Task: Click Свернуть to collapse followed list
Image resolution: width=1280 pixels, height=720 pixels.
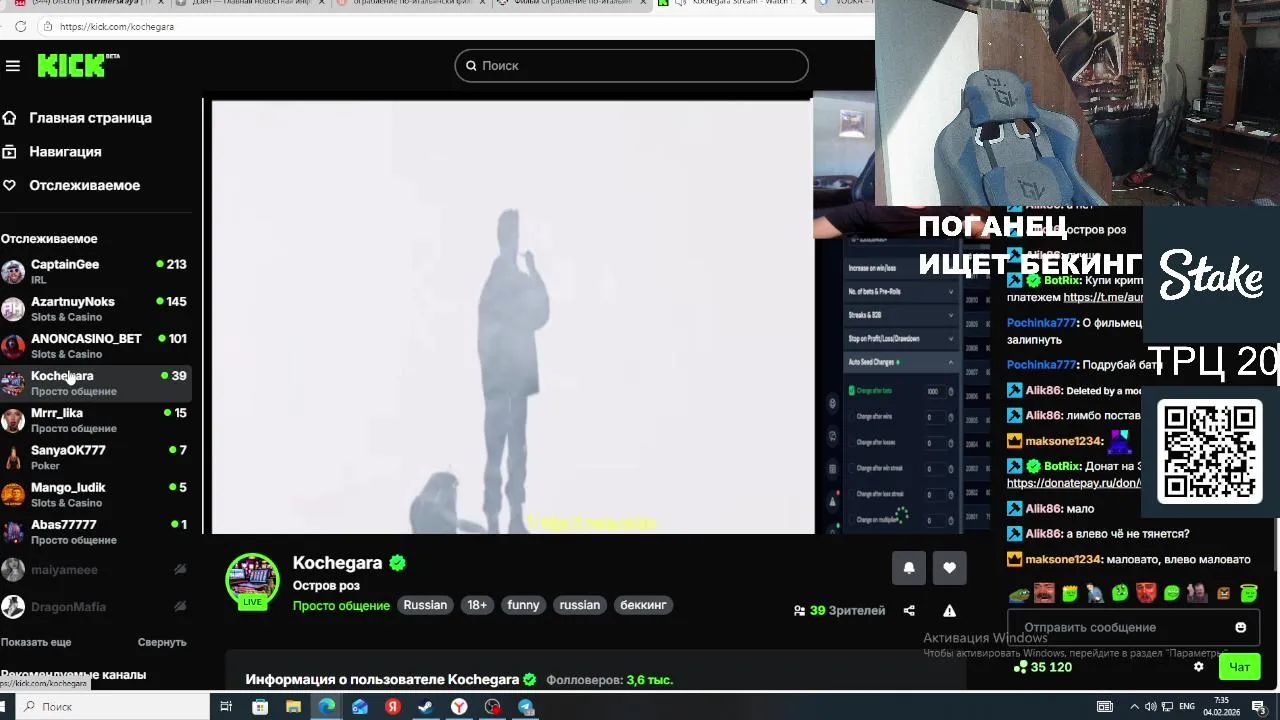Action: pyautogui.click(x=162, y=642)
